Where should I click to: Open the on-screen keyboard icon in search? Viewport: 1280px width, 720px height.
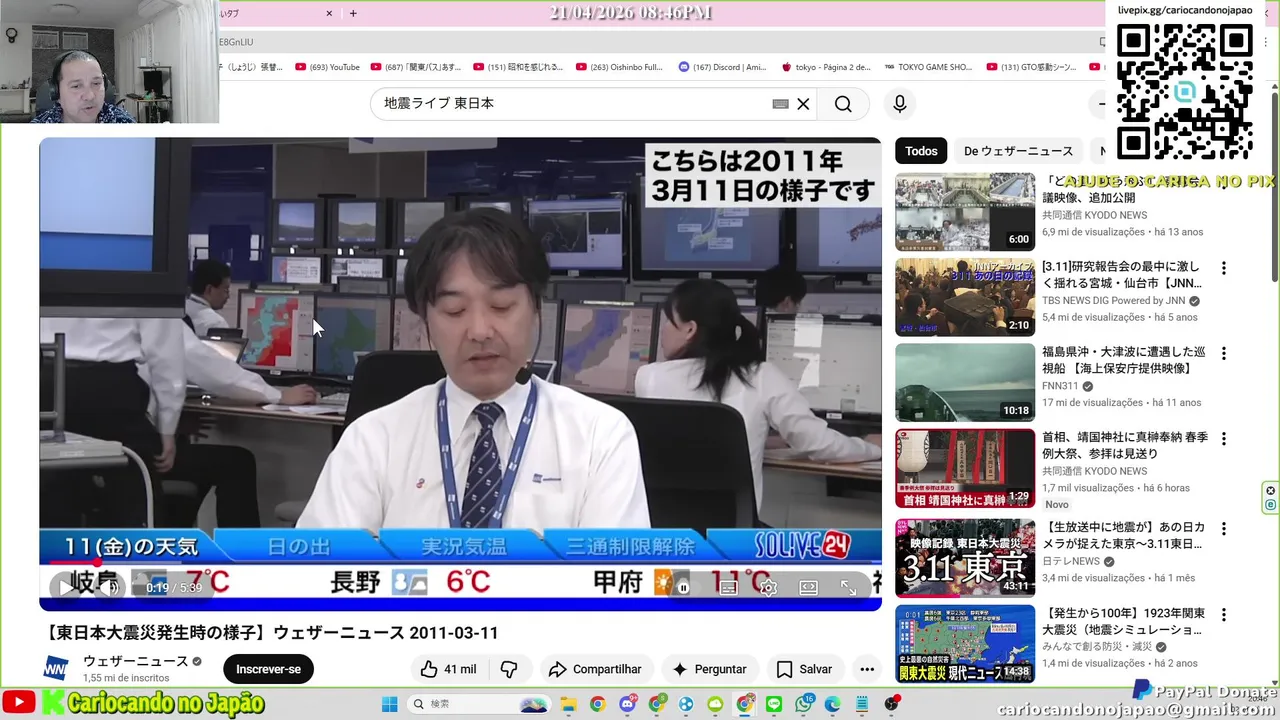pos(781,104)
